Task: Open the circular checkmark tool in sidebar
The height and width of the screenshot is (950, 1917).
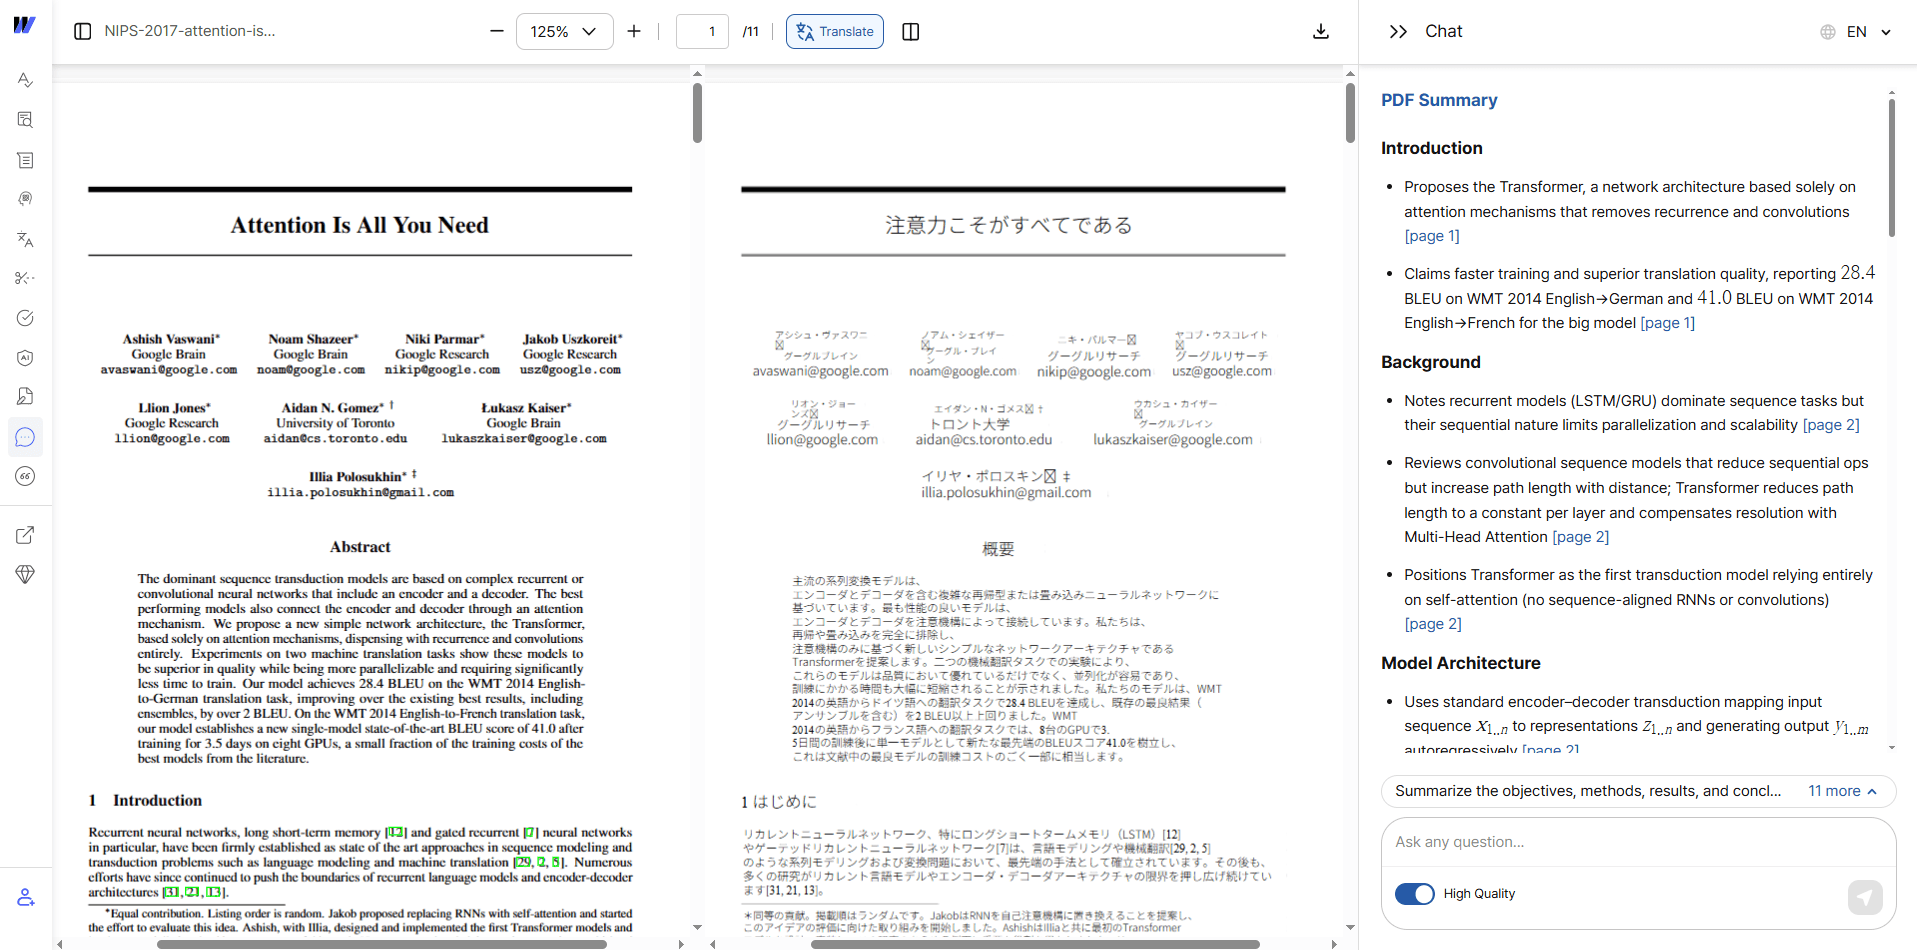Action: (x=25, y=318)
